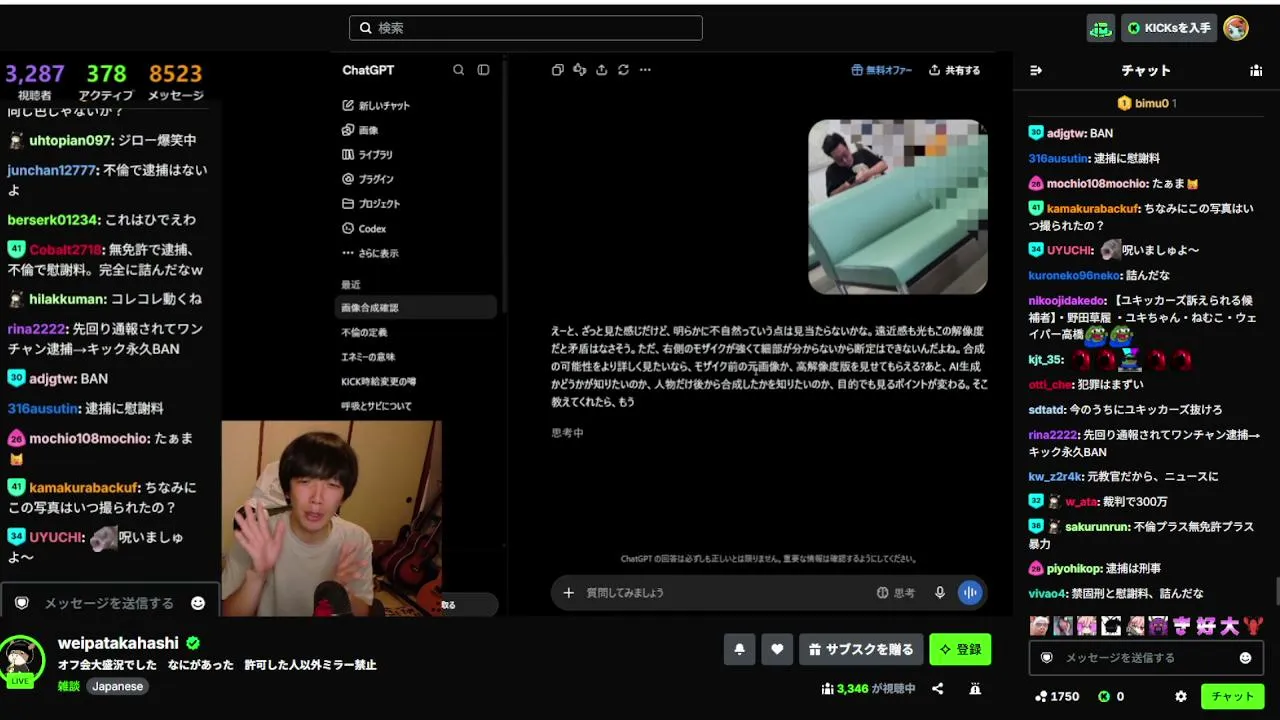Click the puzzle-piece icon in ChatGPT toolbar
This screenshot has height=720, width=1280.
580,70
